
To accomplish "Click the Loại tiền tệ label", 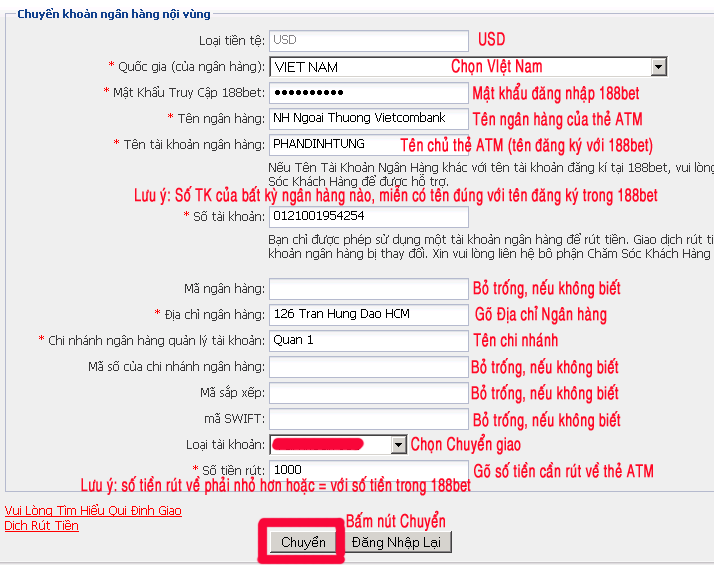I will [x=232, y=41].
